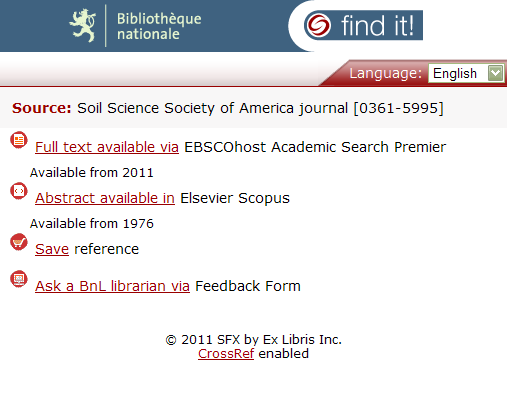Image resolution: width=507 pixels, height=398 pixels.
Task: Open Ask a BnL librarian via link
Action: tap(112, 286)
